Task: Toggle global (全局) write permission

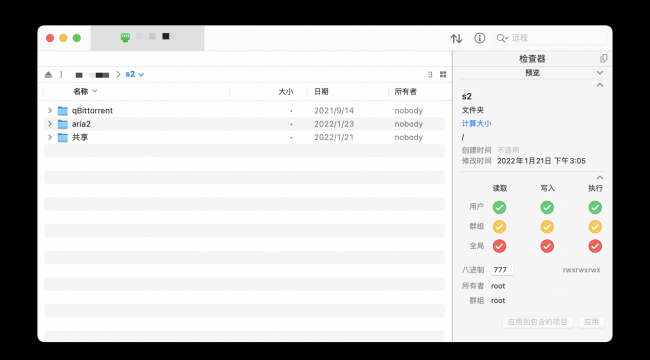Action: click(547, 246)
